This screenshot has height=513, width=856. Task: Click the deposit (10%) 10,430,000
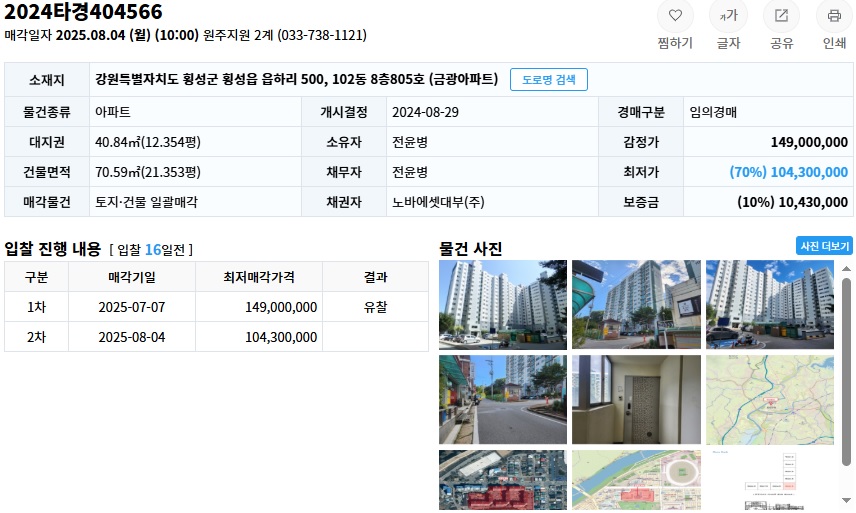click(x=793, y=202)
